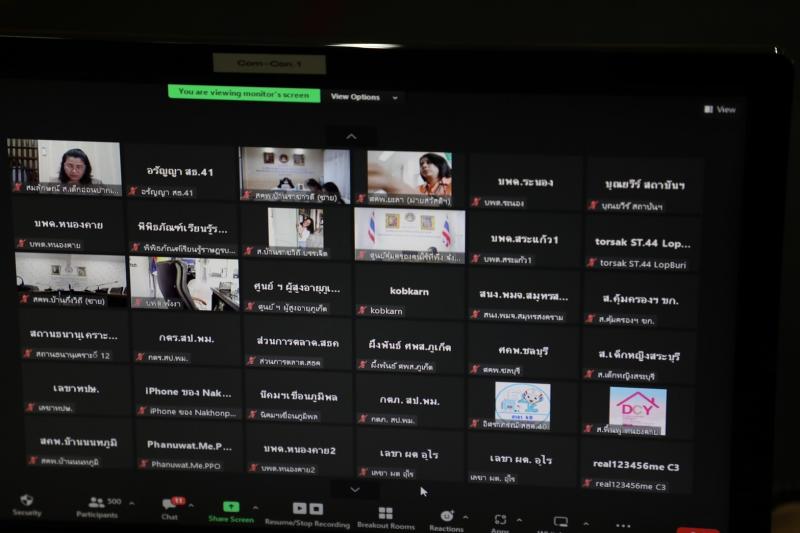Select the DCY logo participant tile
This screenshot has height=533, width=800.
coord(637,410)
